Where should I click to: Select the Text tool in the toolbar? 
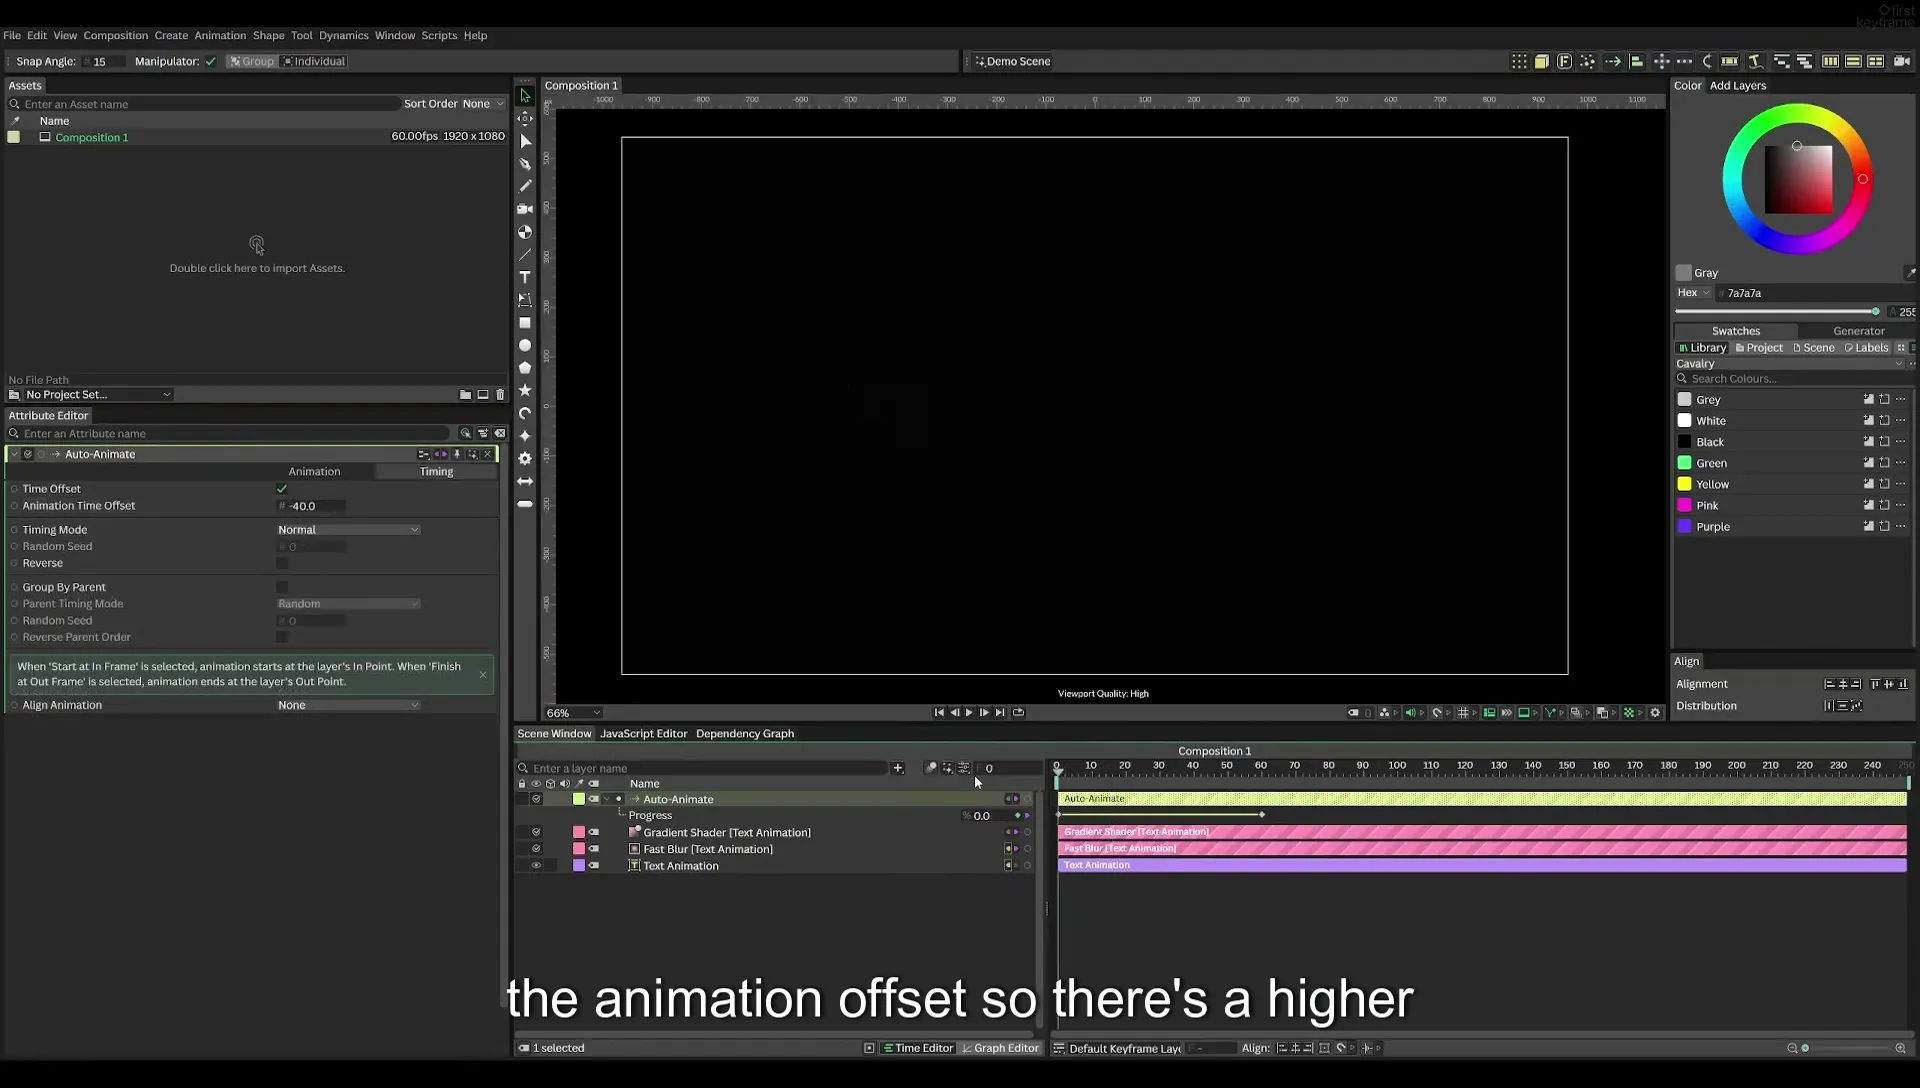525,277
